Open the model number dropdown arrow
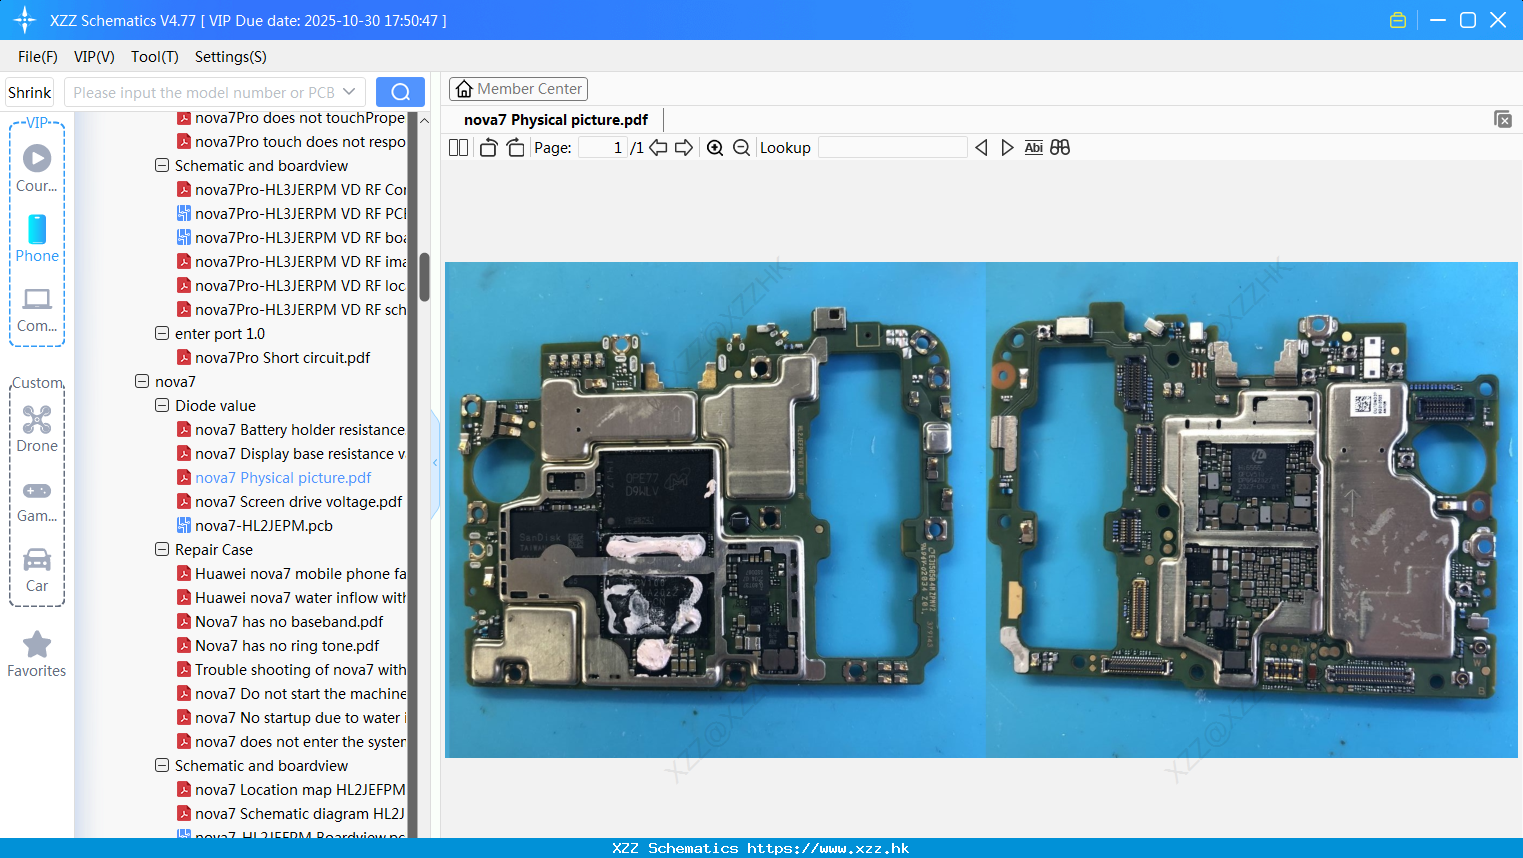 [x=349, y=92]
